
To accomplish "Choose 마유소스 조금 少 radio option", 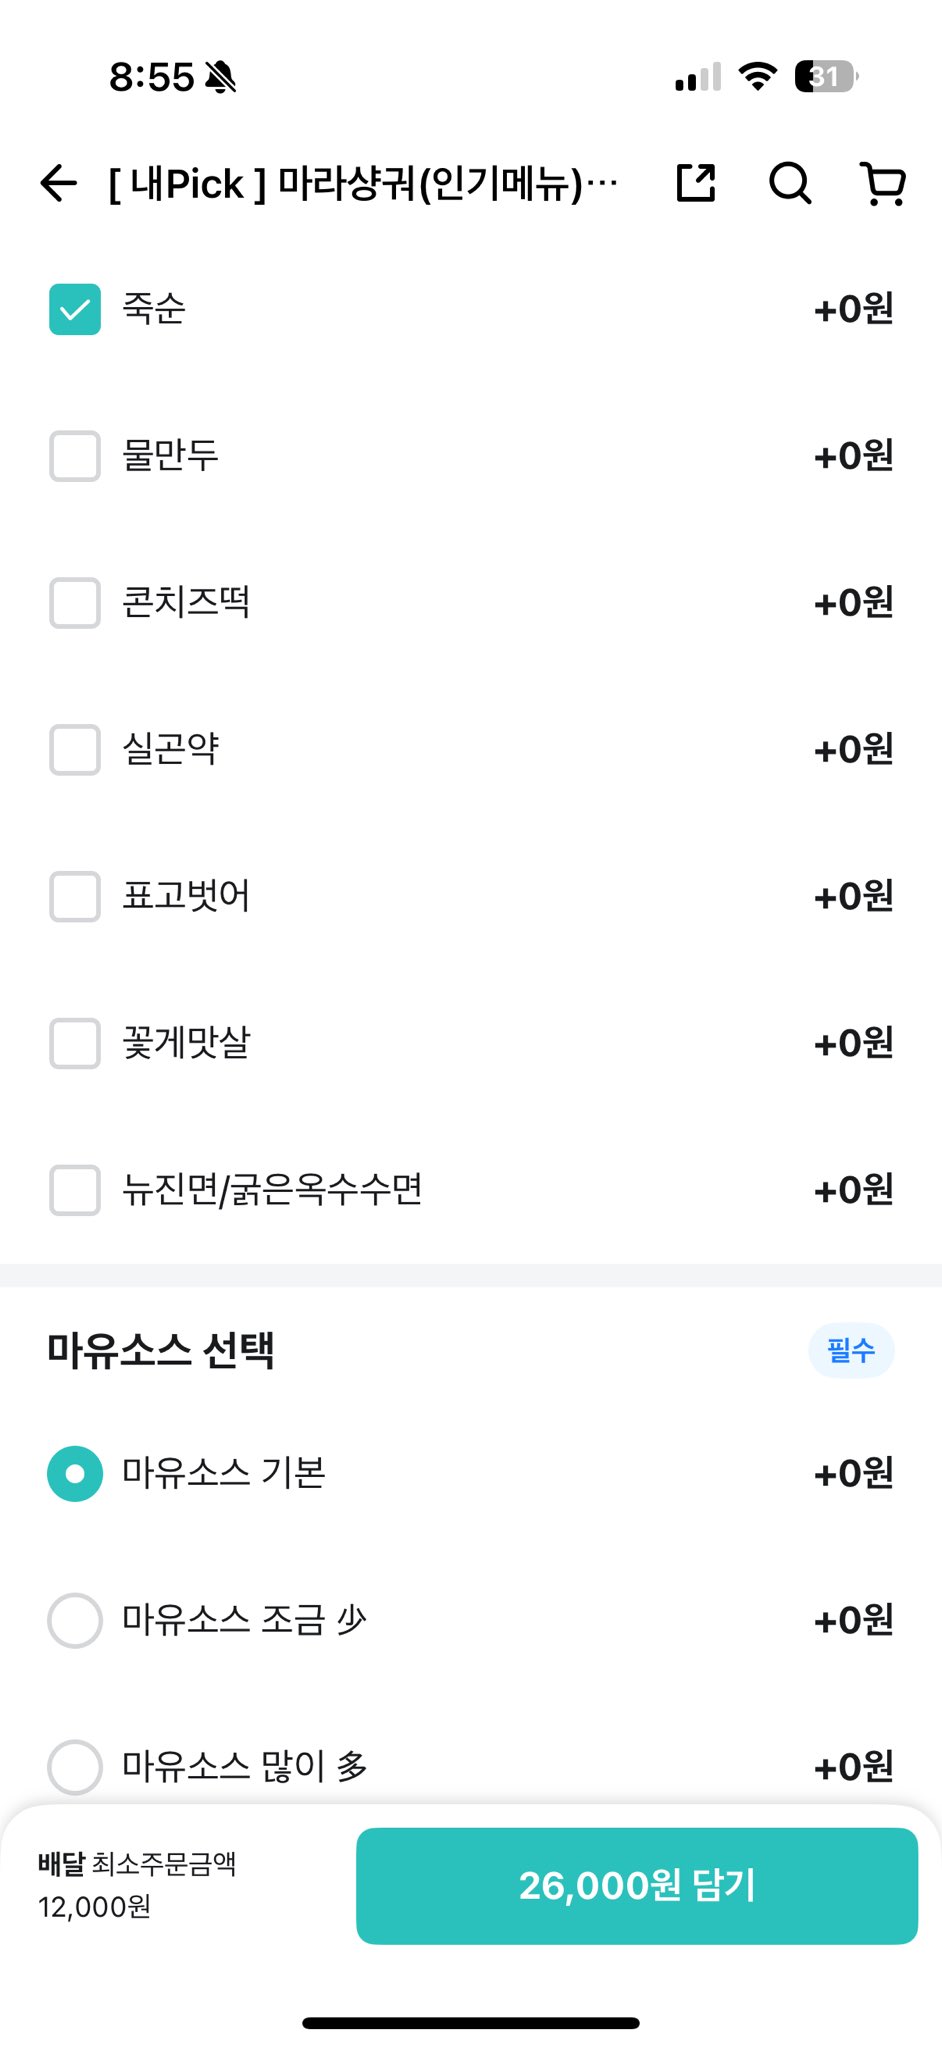I will point(75,1620).
